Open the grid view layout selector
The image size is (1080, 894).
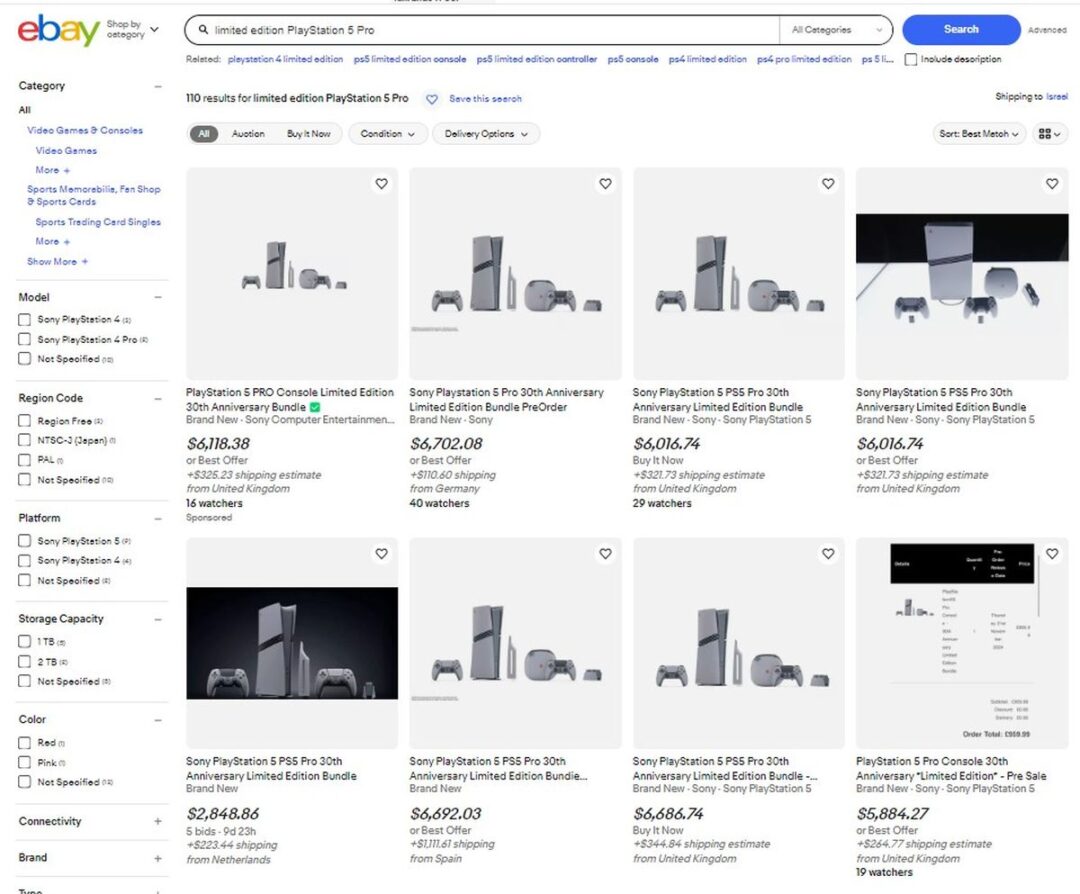pyautogui.click(x=1050, y=134)
